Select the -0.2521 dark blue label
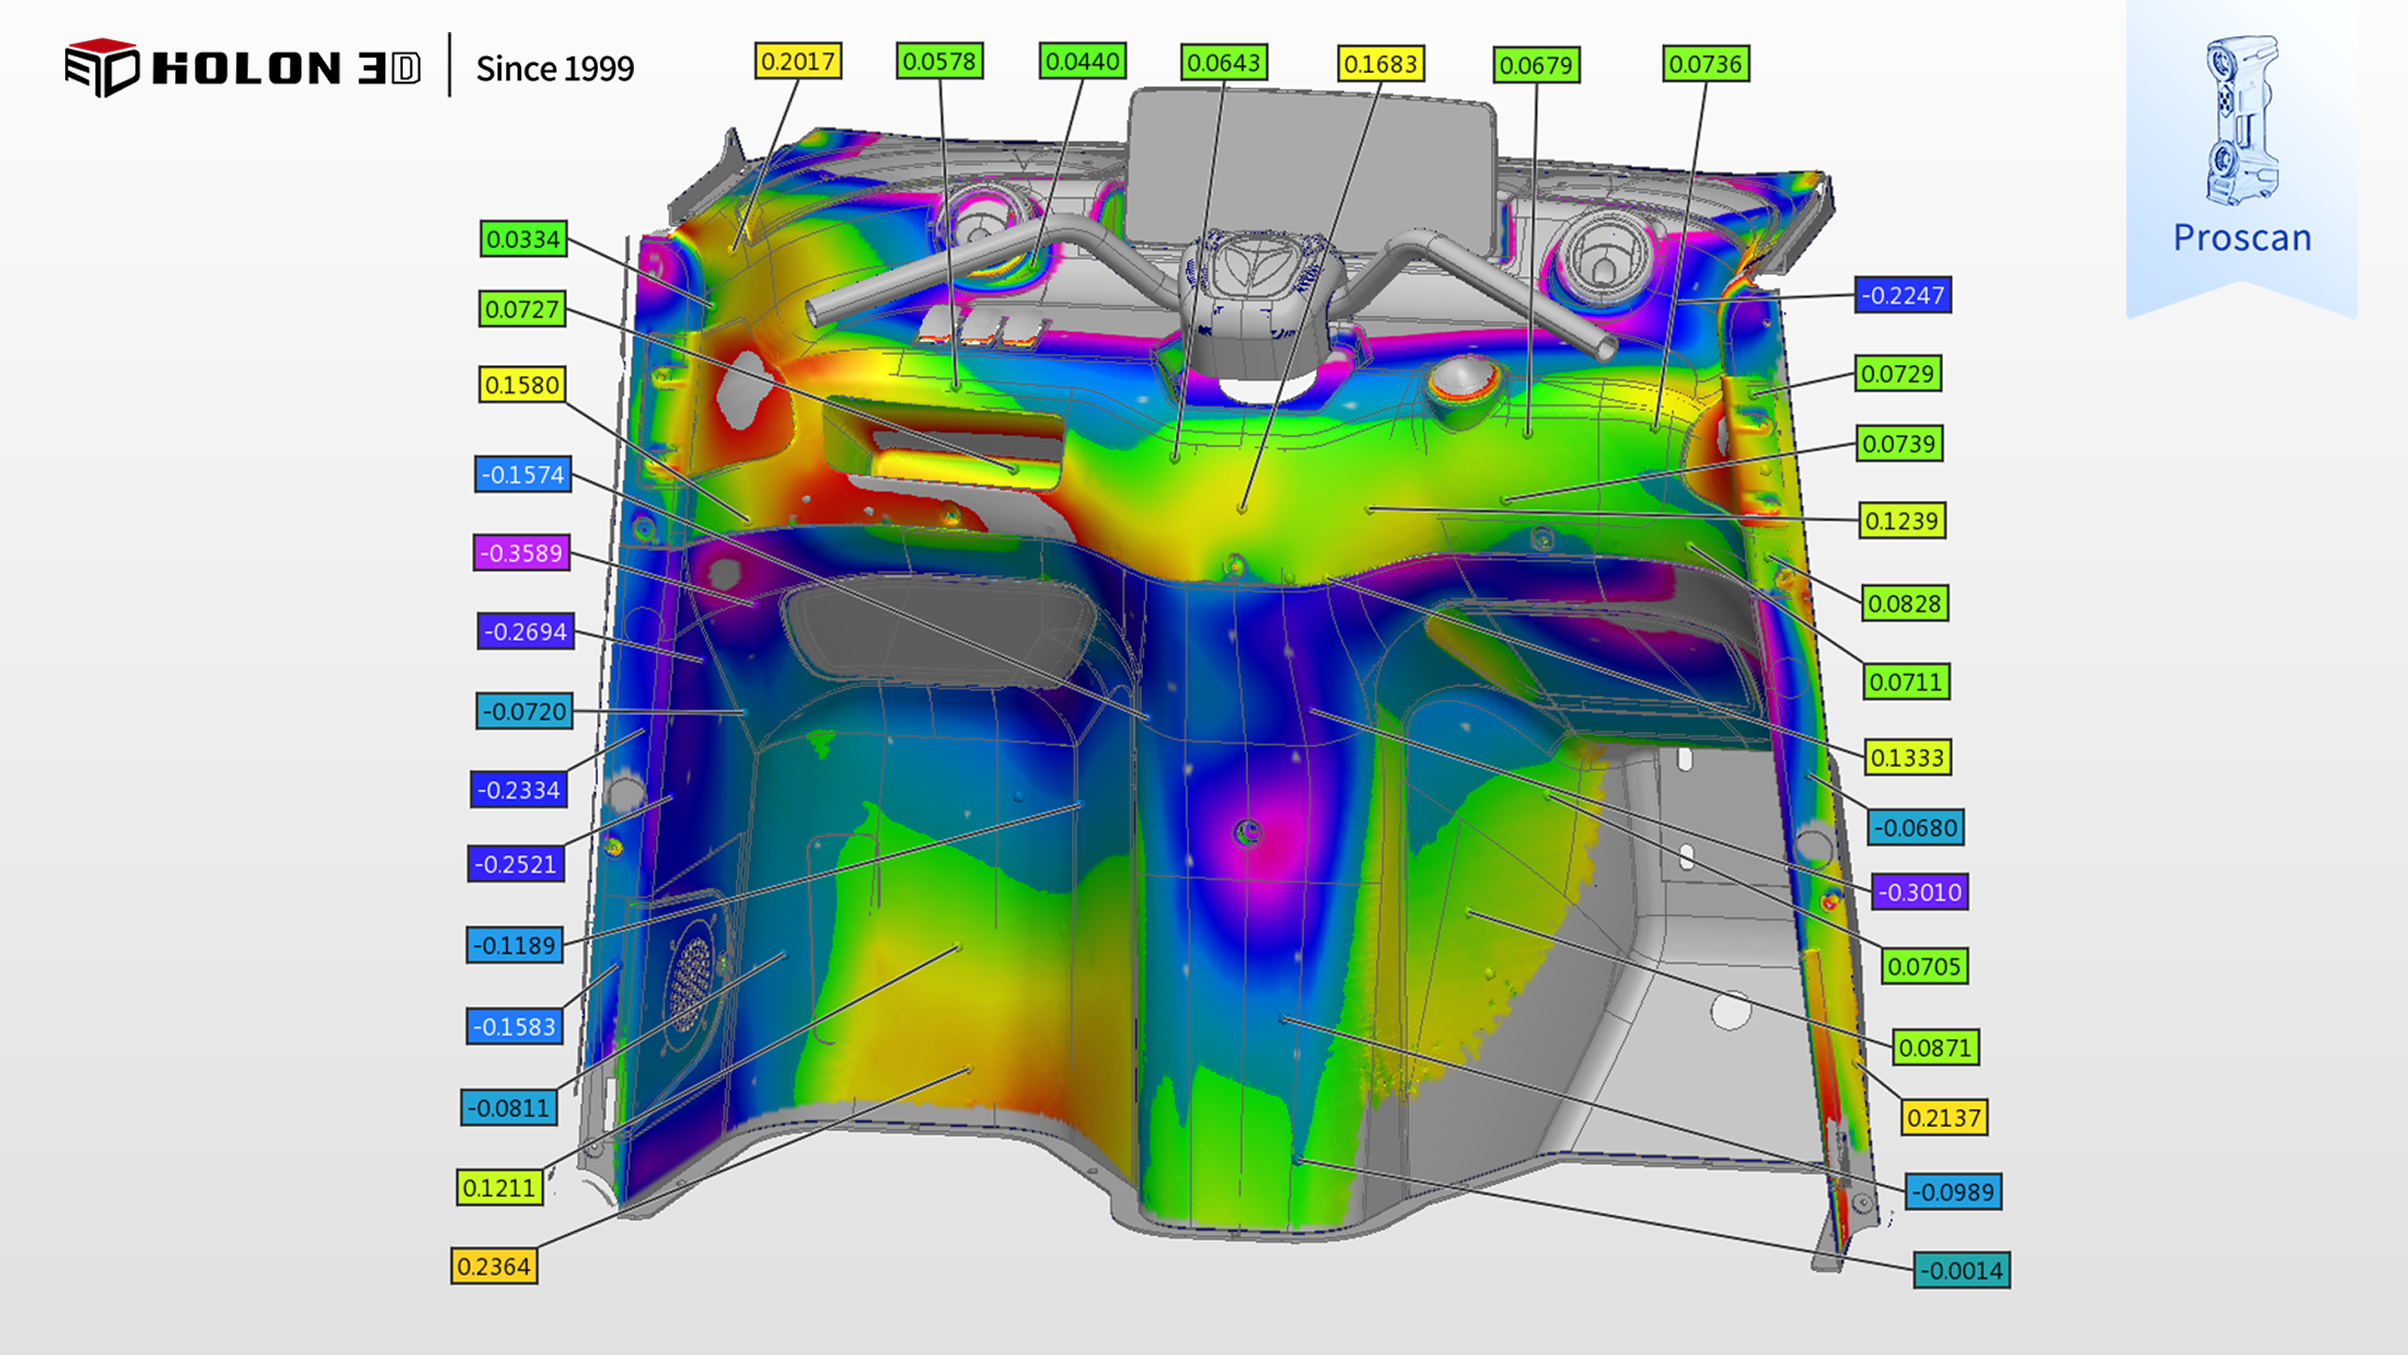2408x1355 pixels. pos(515,864)
